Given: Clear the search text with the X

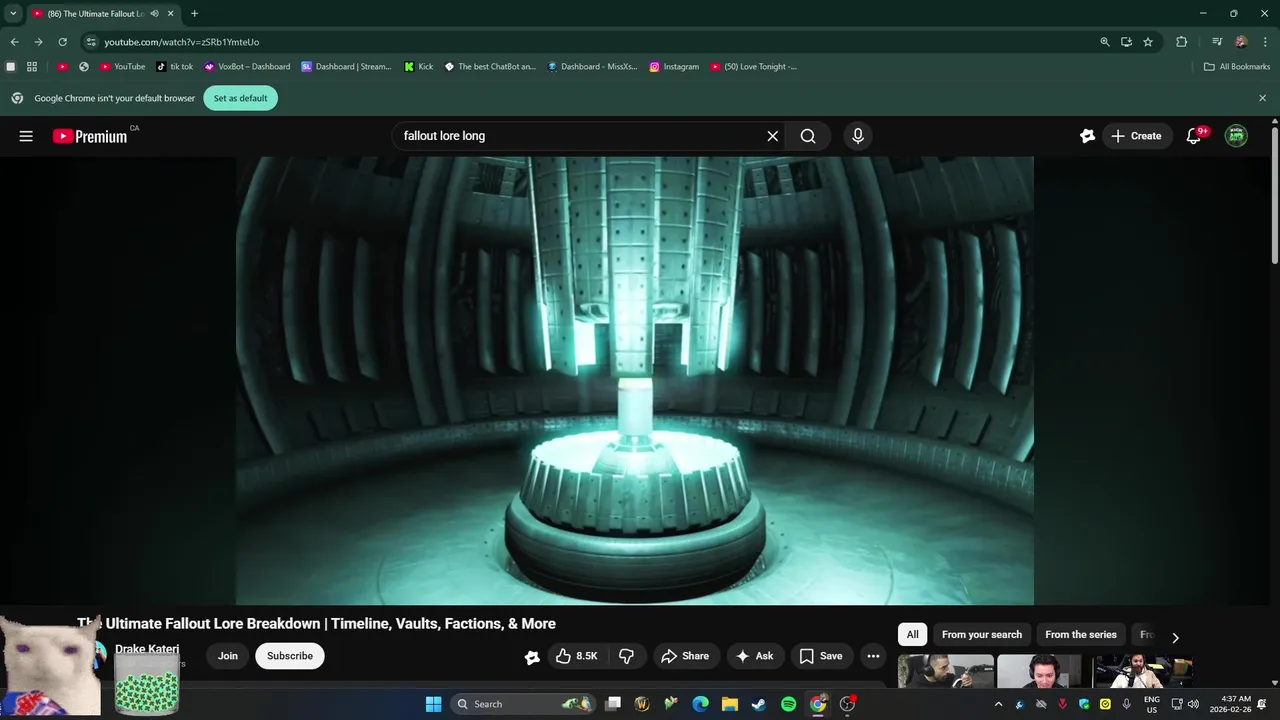Looking at the screenshot, I should (x=772, y=136).
